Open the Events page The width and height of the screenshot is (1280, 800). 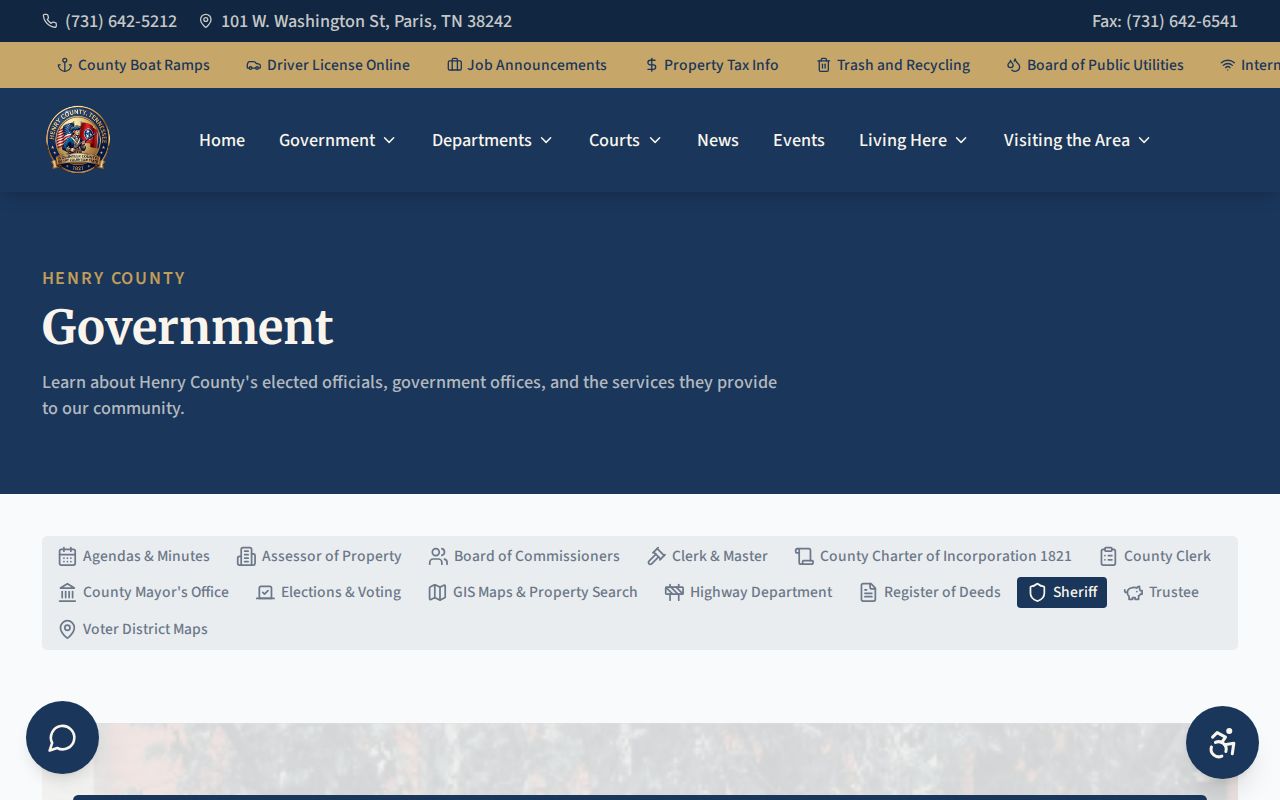(x=799, y=140)
